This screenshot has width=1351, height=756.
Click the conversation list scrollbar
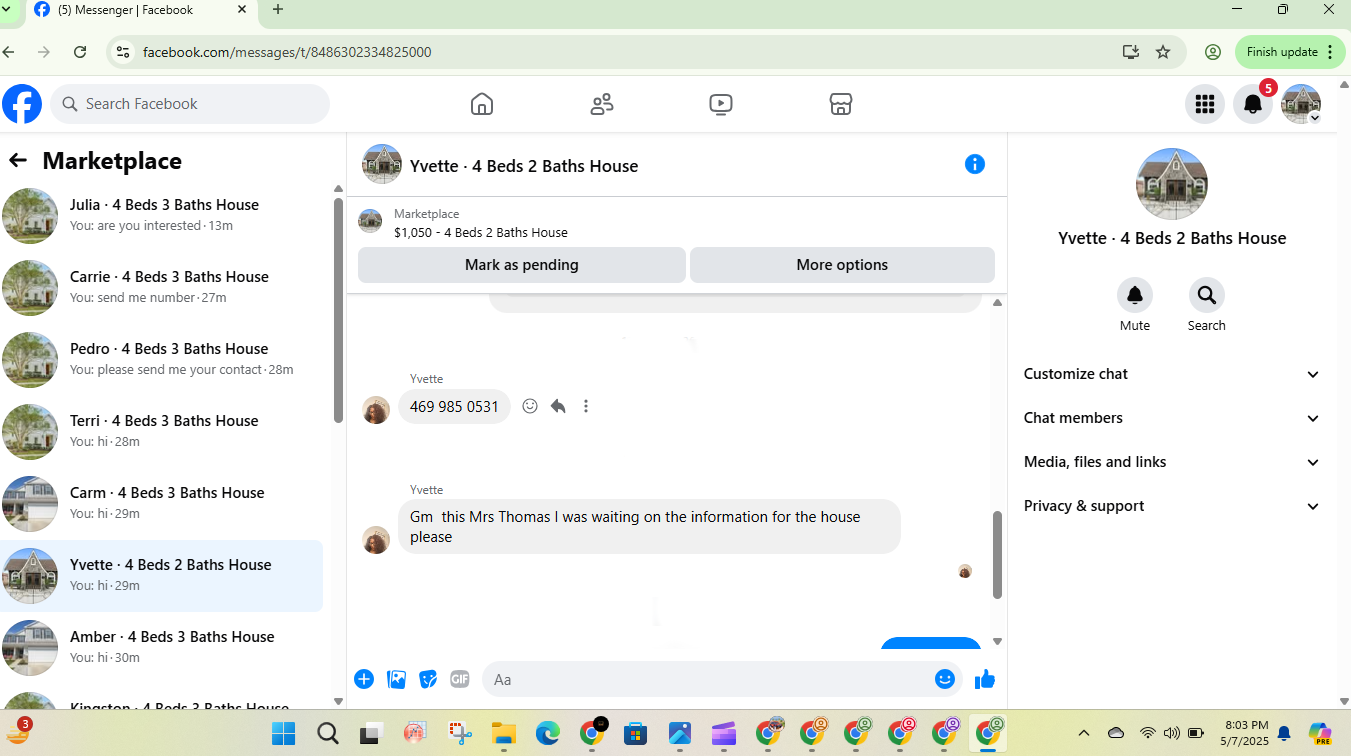(x=338, y=310)
